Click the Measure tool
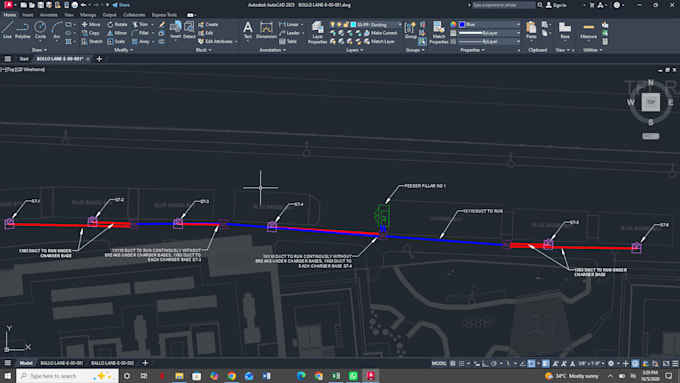The height and width of the screenshot is (383, 680). 588,30
